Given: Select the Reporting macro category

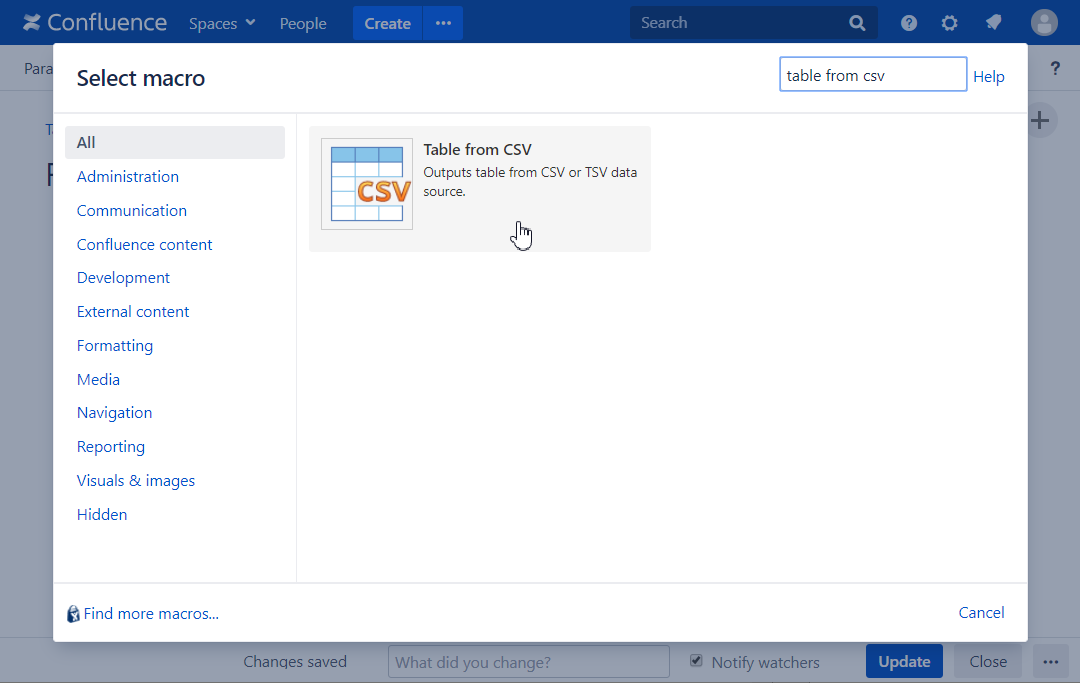Looking at the screenshot, I should coord(111,447).
